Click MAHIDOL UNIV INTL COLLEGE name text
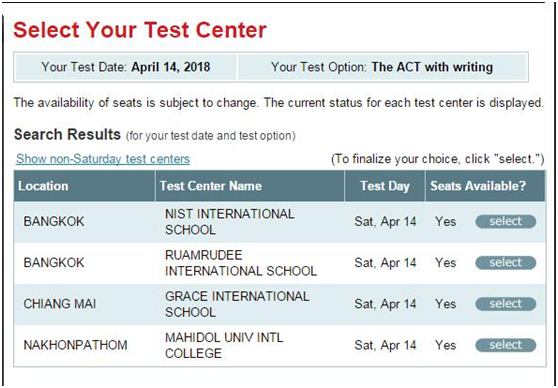The width and height of the screenshot is (558, 388). click(x=224, y=345)
